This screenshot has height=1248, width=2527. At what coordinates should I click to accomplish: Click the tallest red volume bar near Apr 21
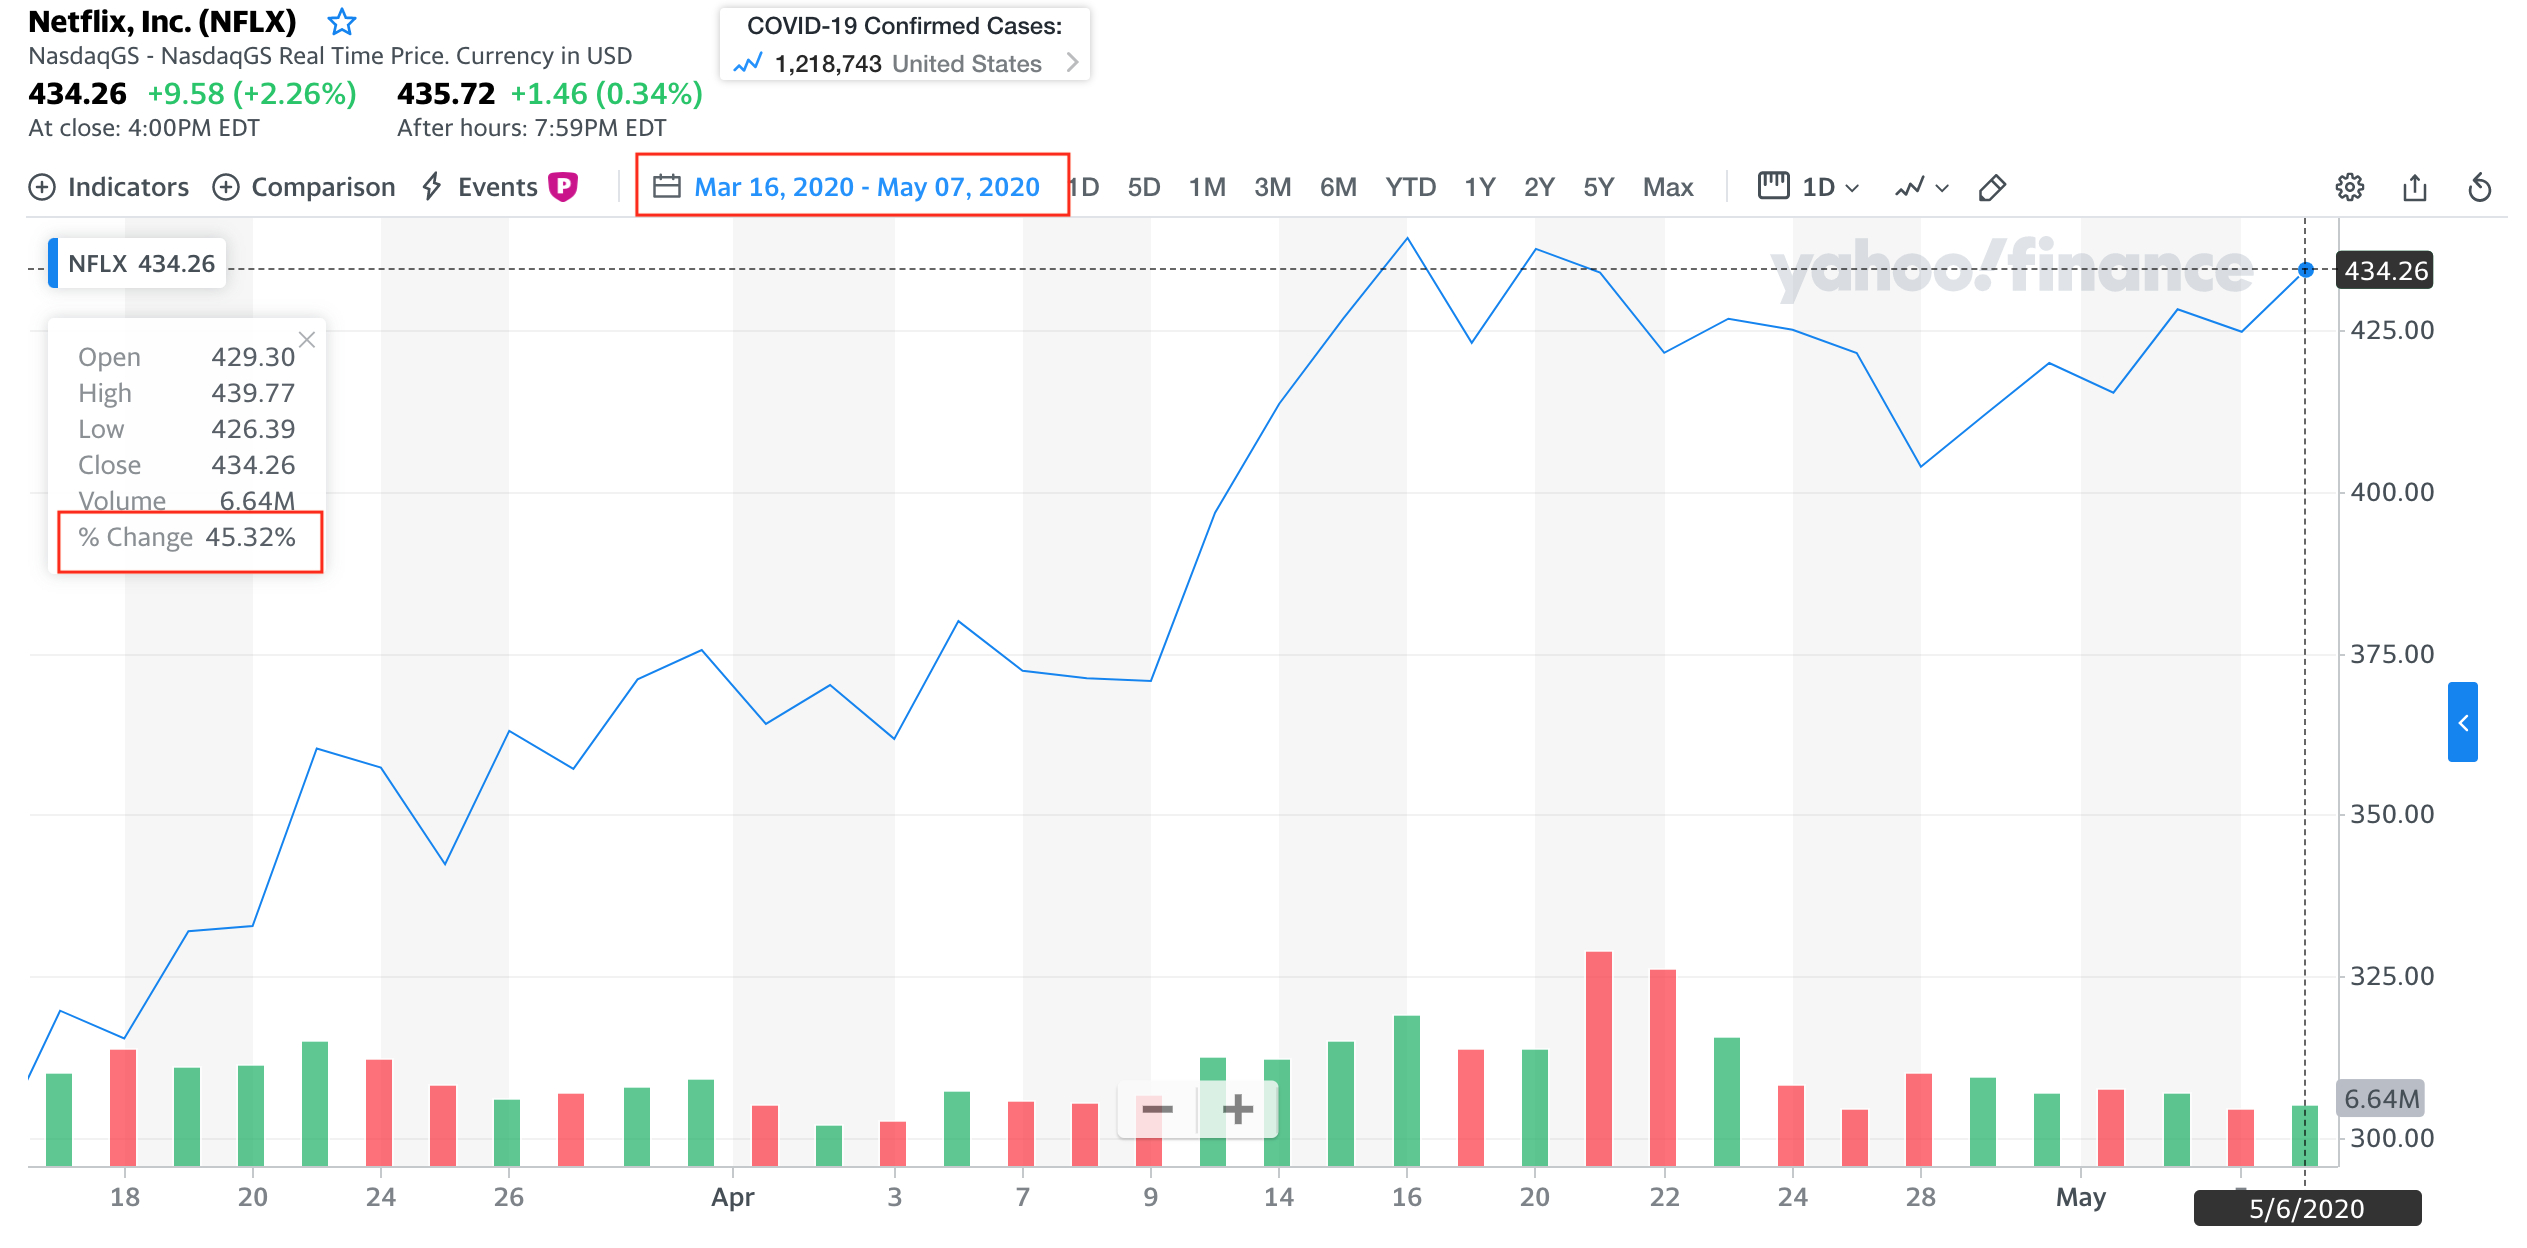point(1599,1058)
